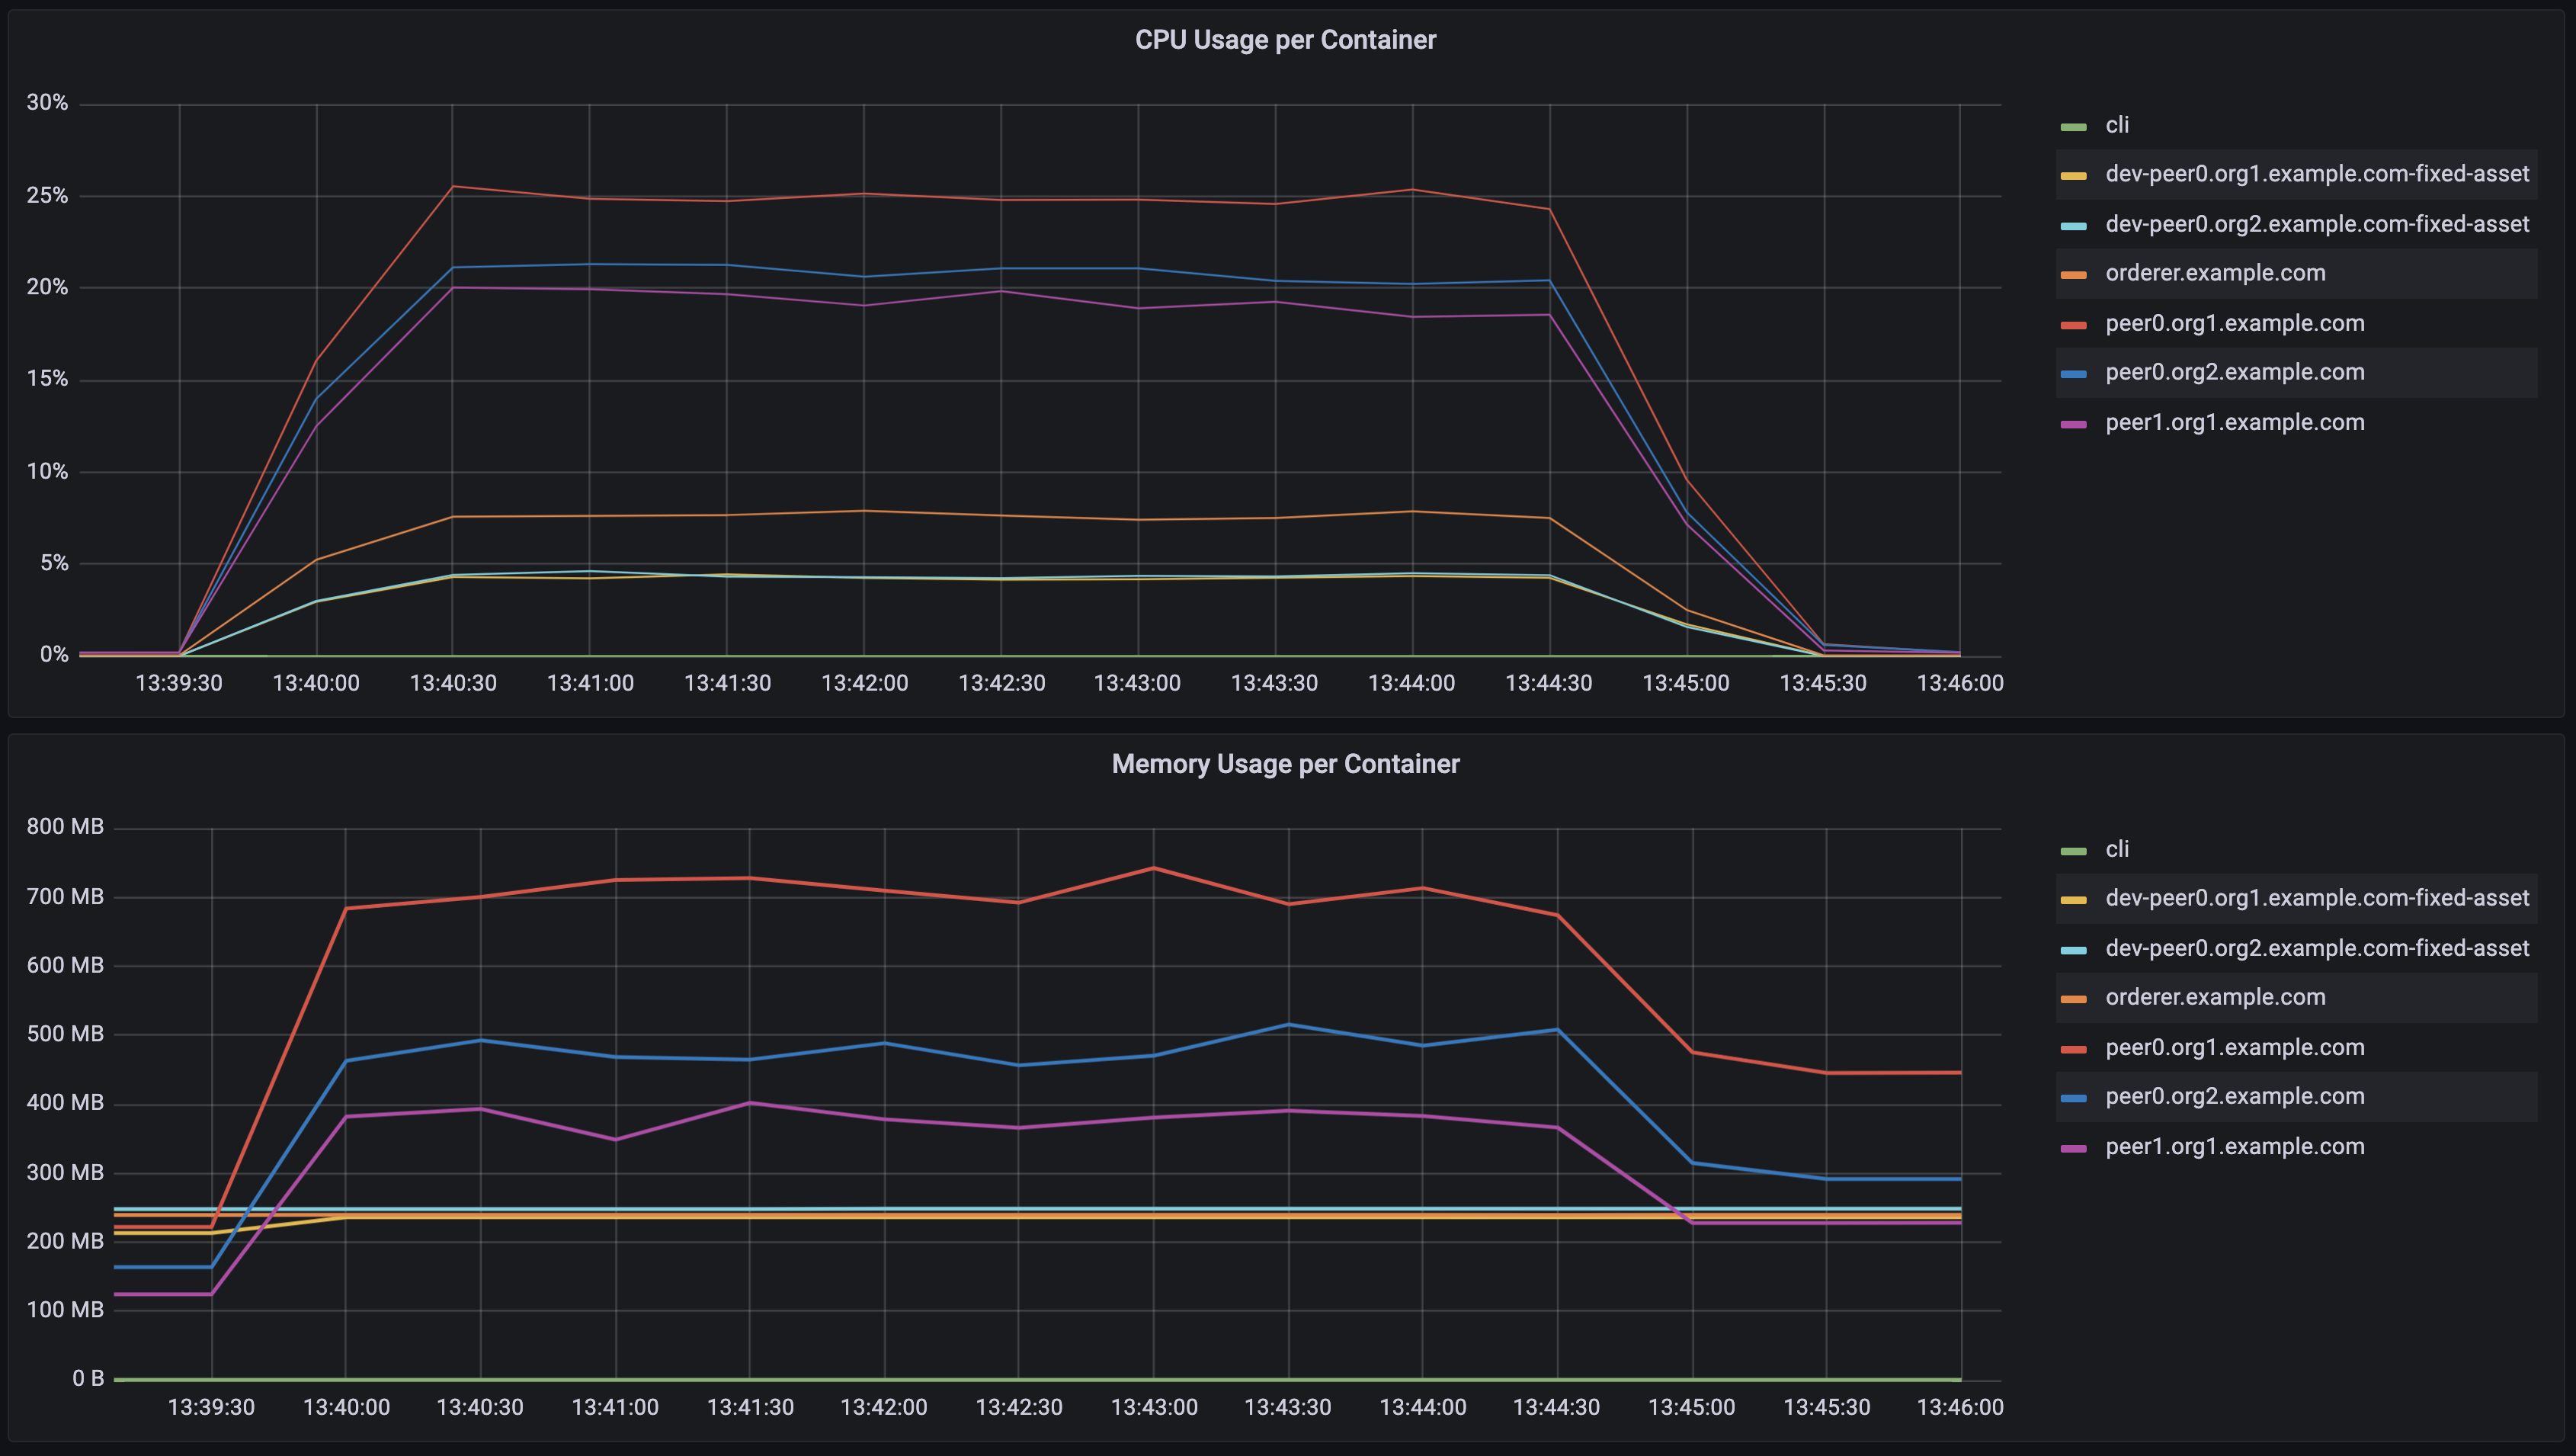The image size is (2576, 1456).
Task: Click the 30% y-axis label on CPU chart
Action: 47,101
